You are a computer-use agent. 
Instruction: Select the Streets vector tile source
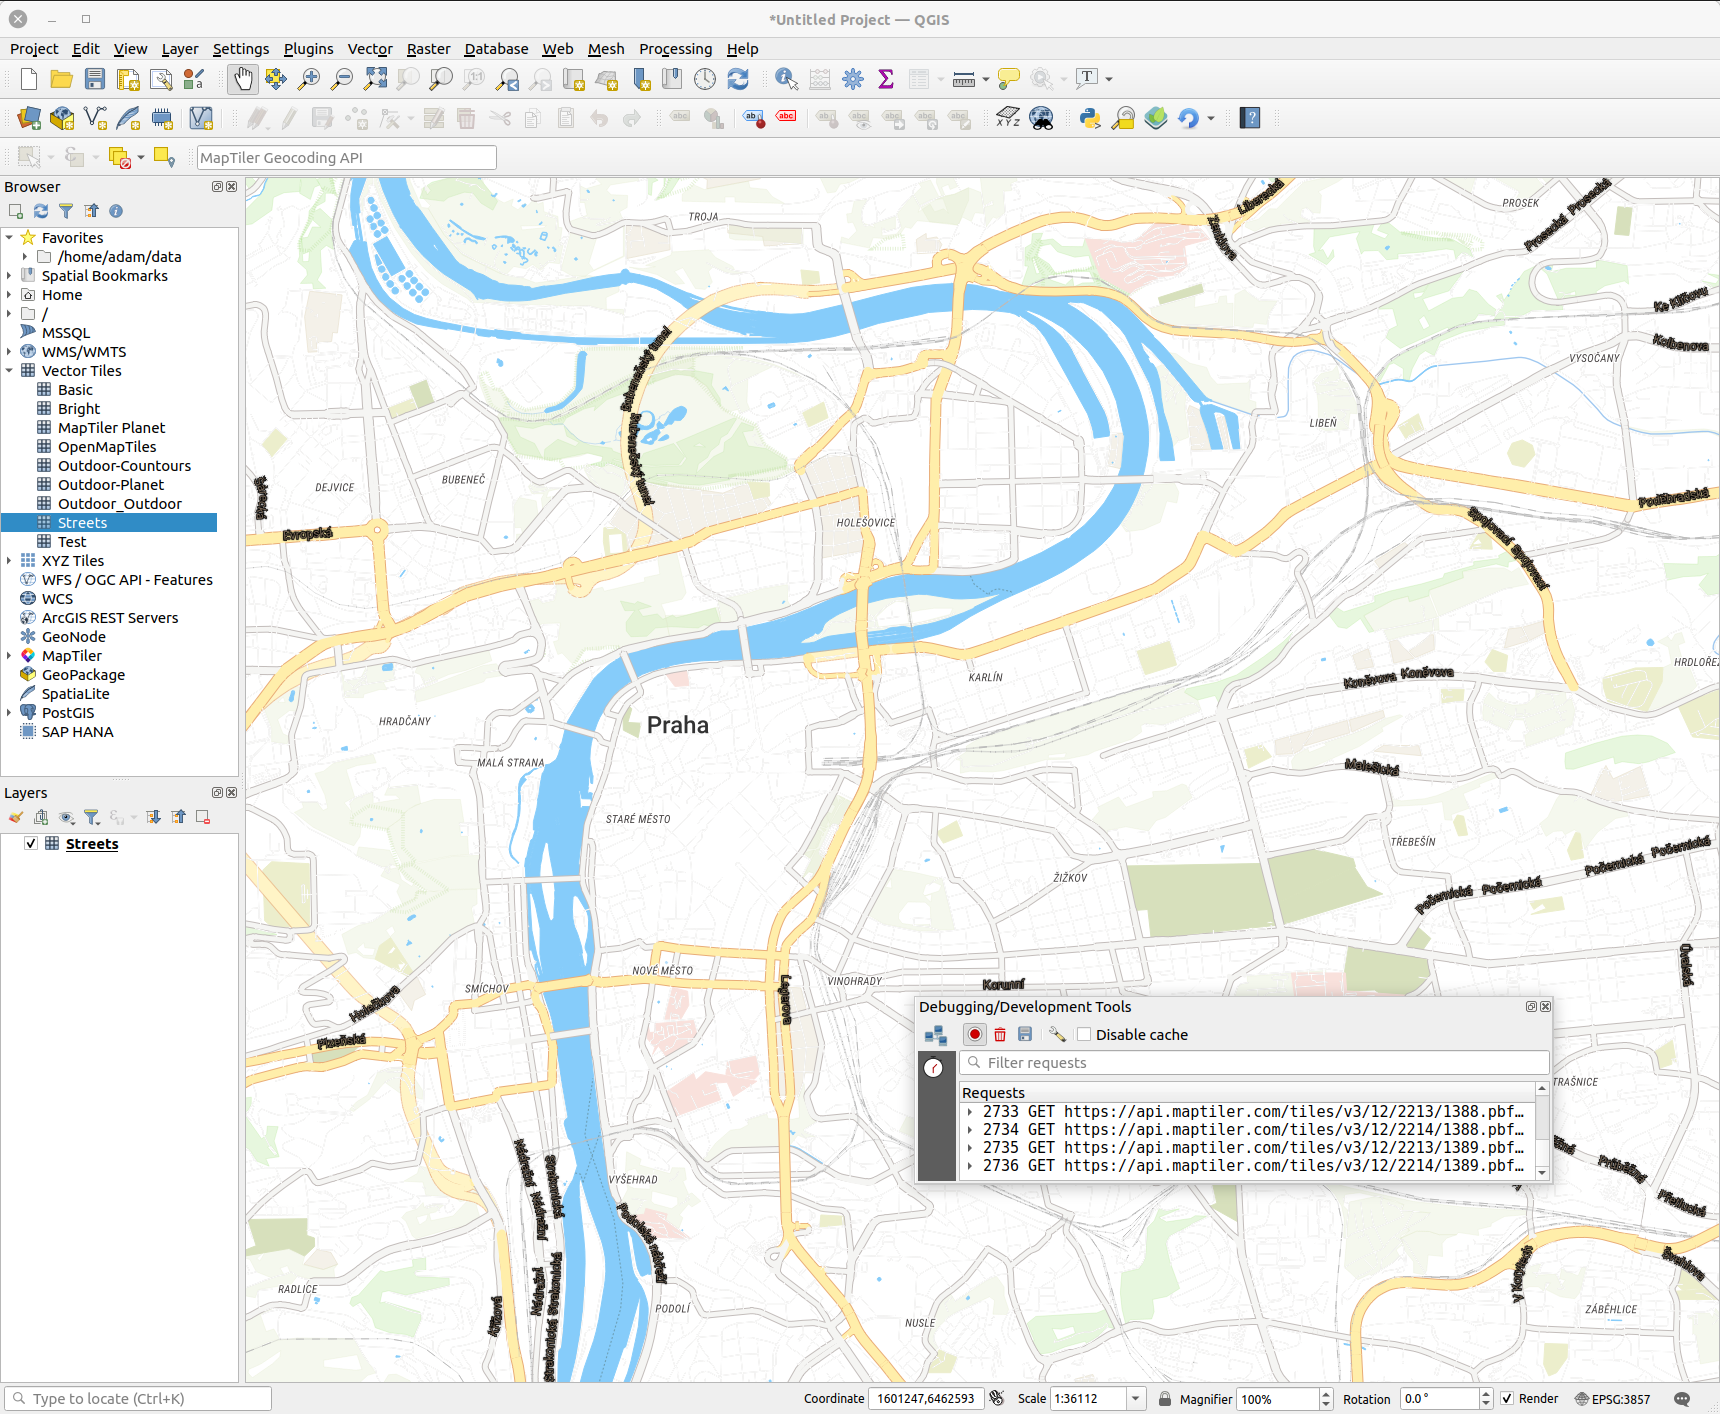pyautogui.click(x=84, y=522)
